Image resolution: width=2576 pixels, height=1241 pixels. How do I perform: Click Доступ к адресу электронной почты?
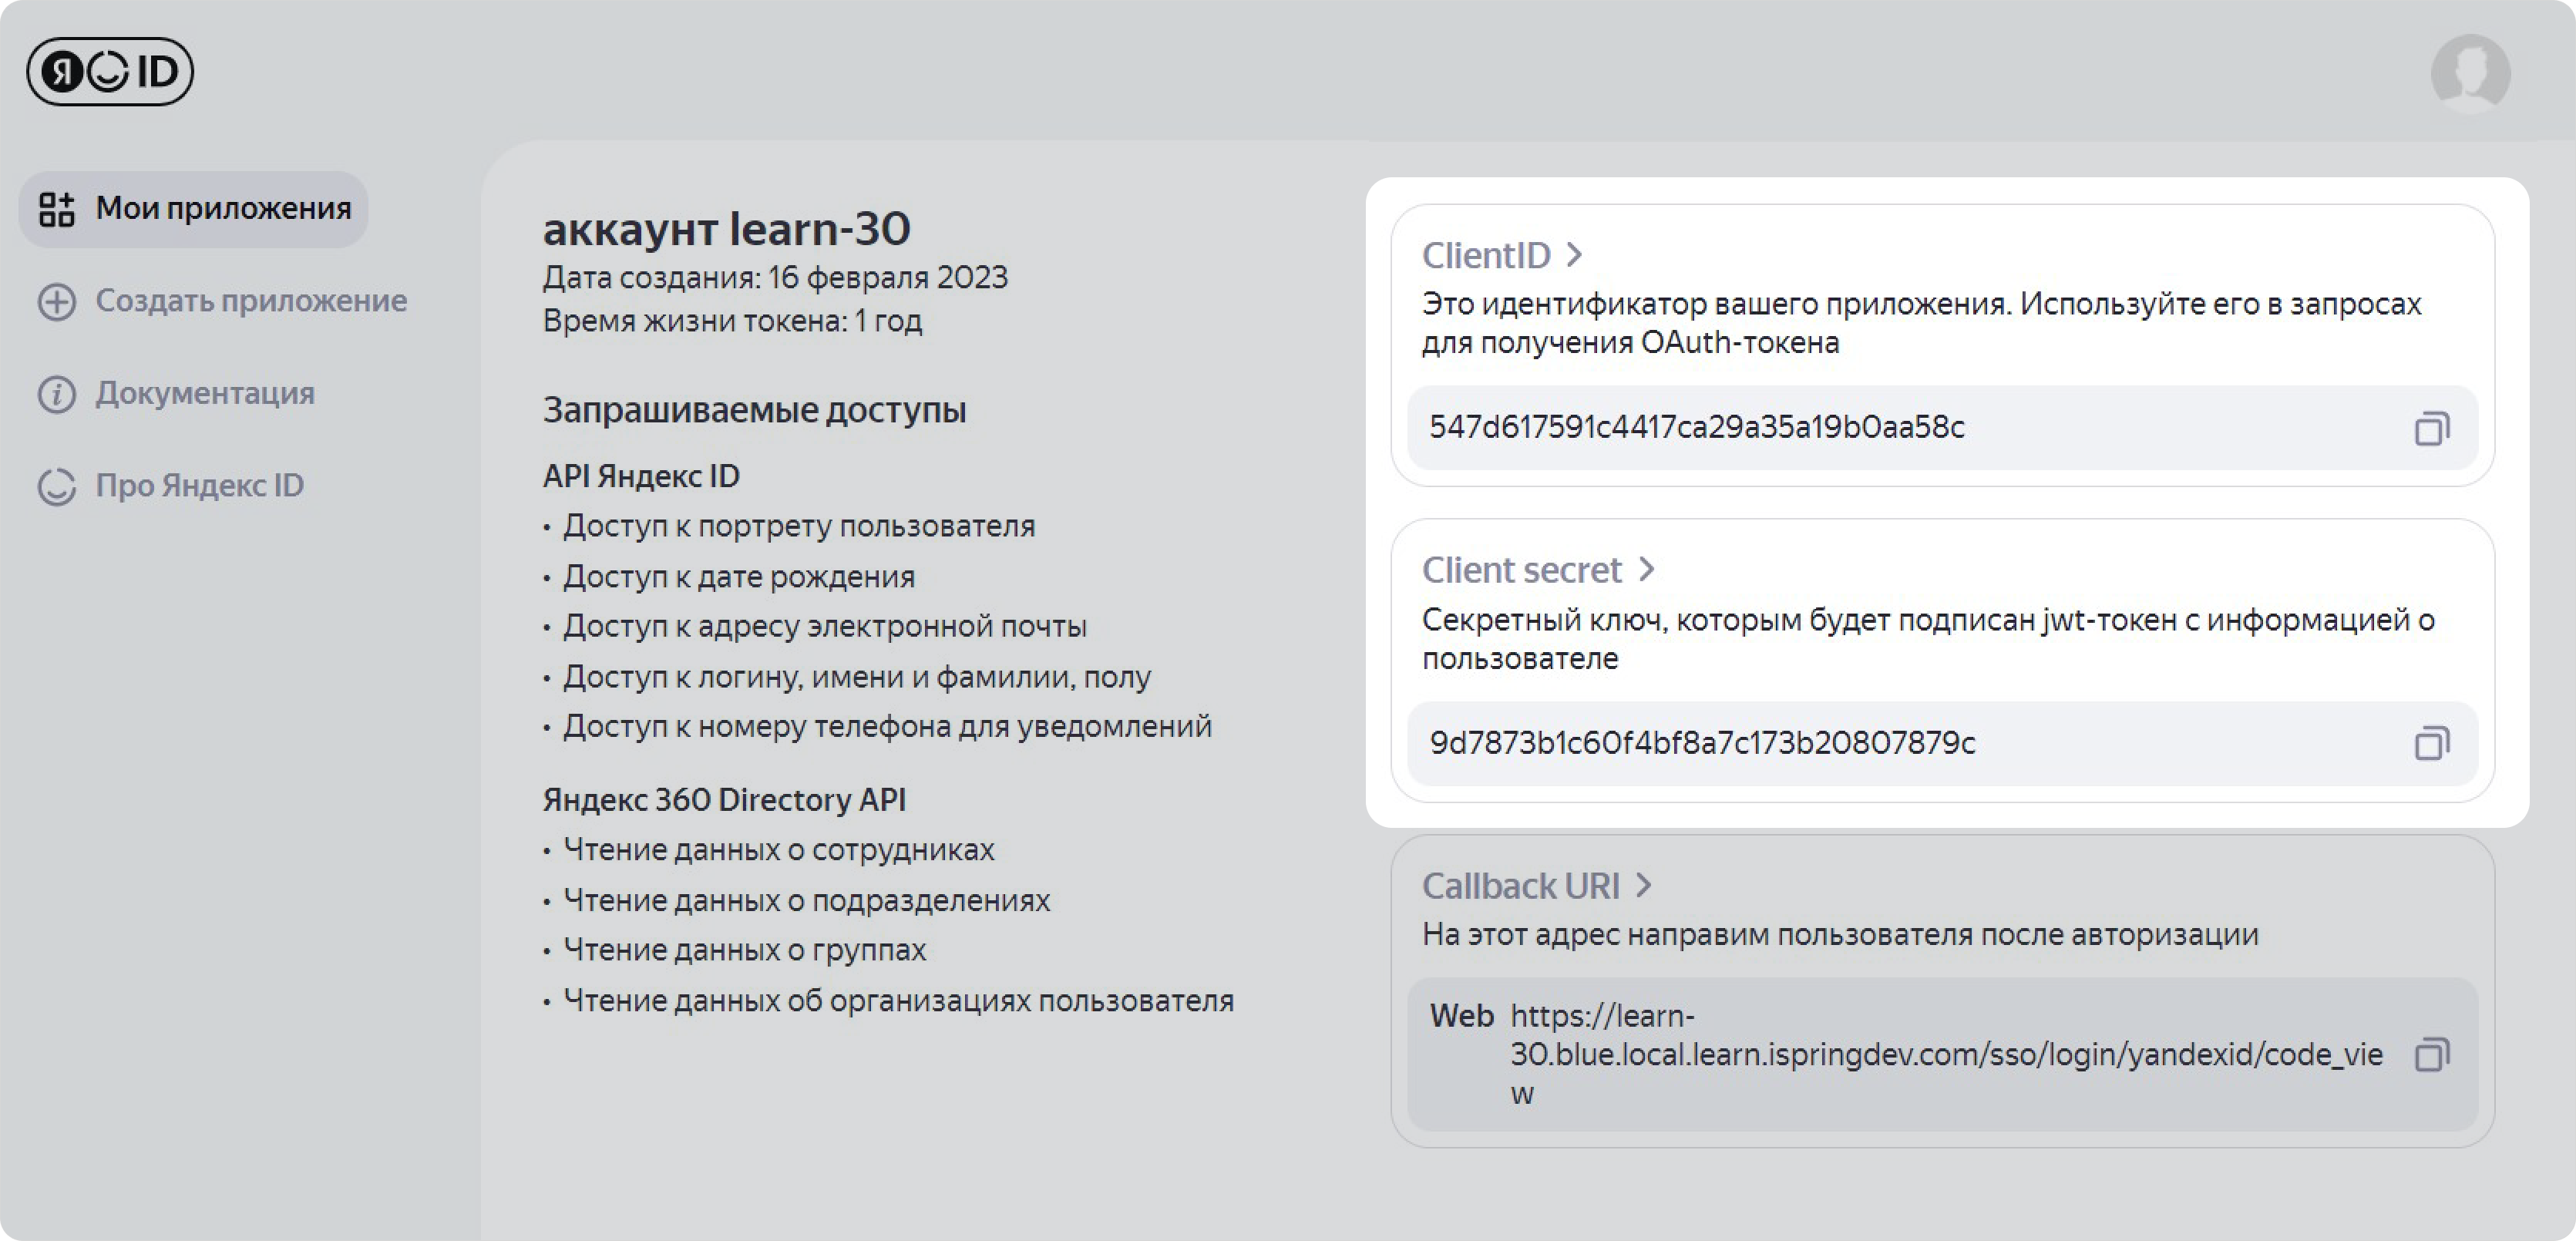pos(825,626)
